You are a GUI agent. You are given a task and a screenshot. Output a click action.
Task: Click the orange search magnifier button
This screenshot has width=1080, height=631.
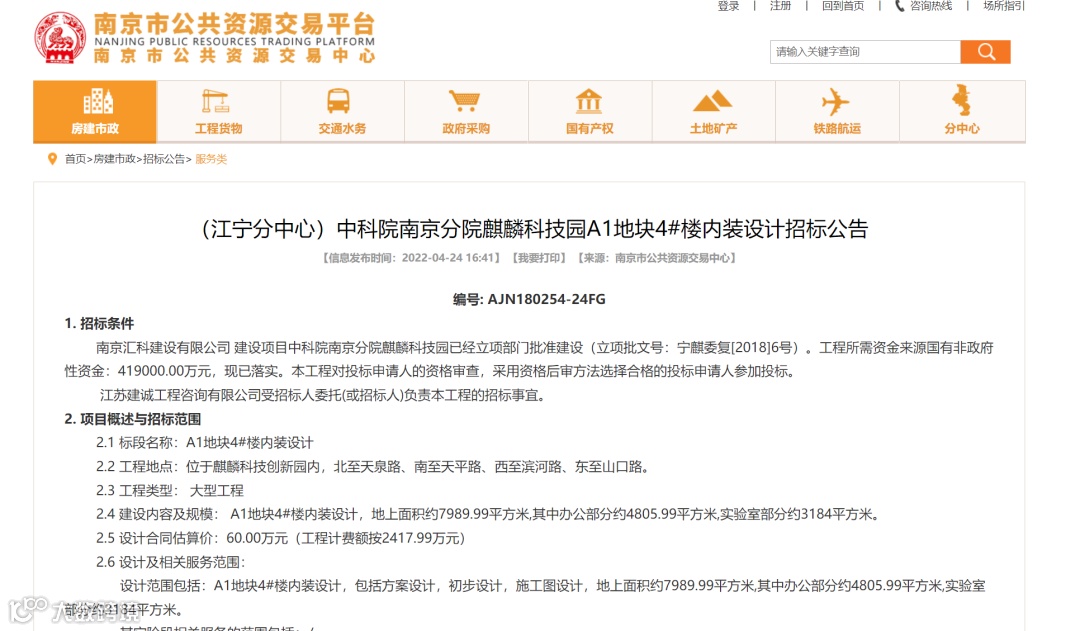(986, 52)
